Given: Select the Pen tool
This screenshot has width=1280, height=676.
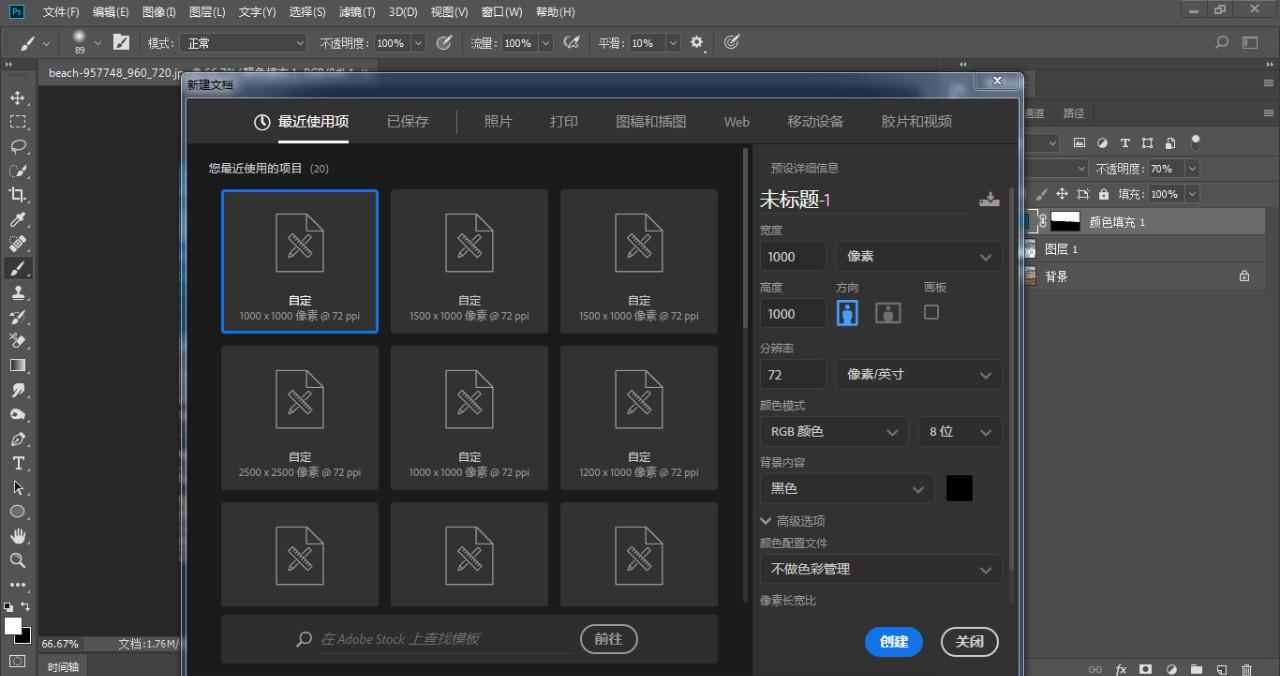Looking at the screenshot, I should (x=18, y=439).
